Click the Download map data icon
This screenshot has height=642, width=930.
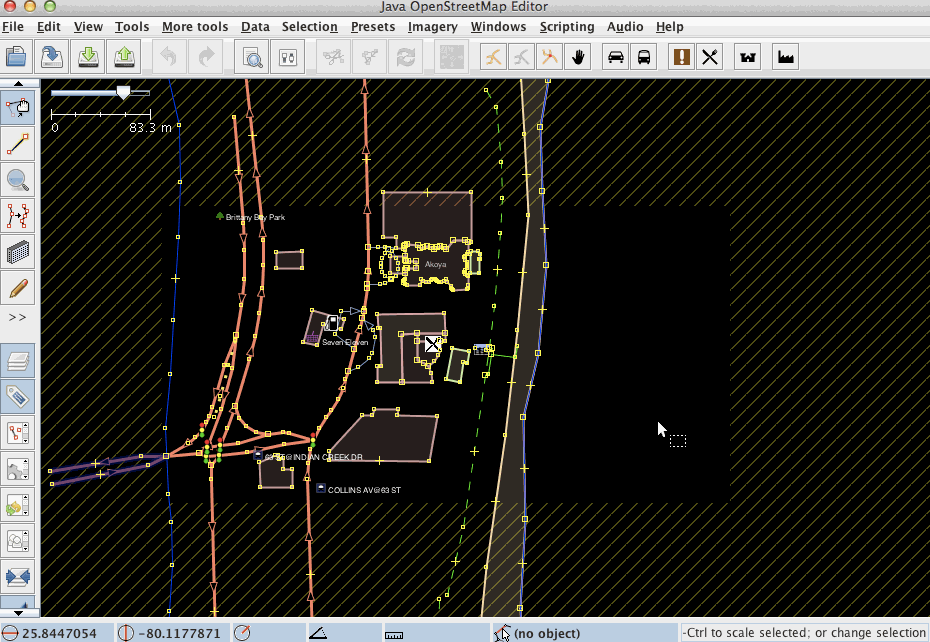coord(88,57)
